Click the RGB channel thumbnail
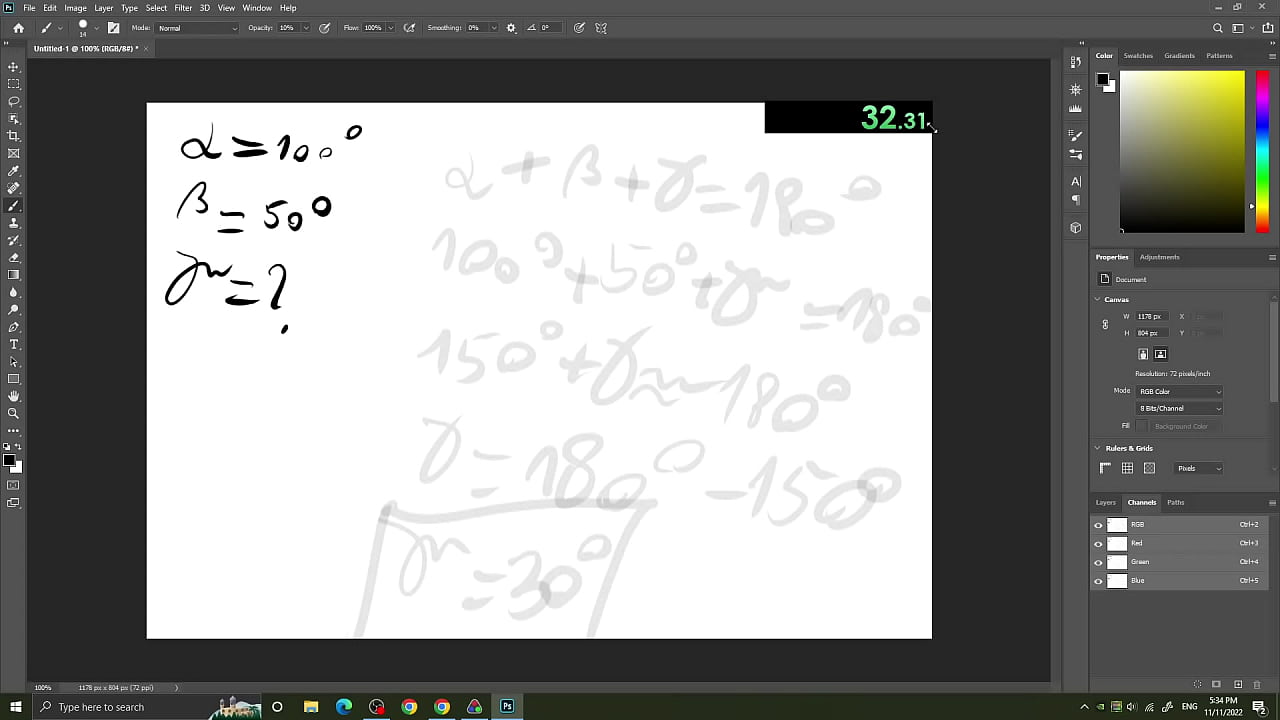 (x=1117, y=523)
